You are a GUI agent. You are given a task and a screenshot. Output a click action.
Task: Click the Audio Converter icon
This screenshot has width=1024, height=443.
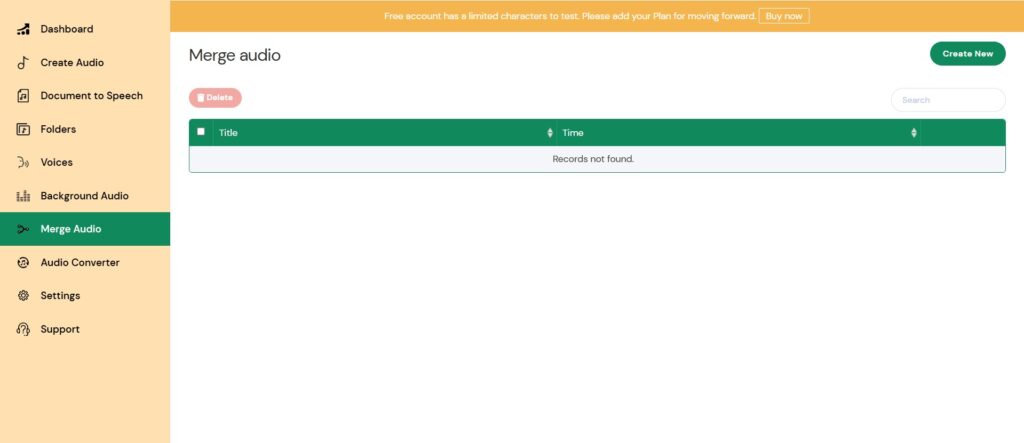(x=23, y=262)
